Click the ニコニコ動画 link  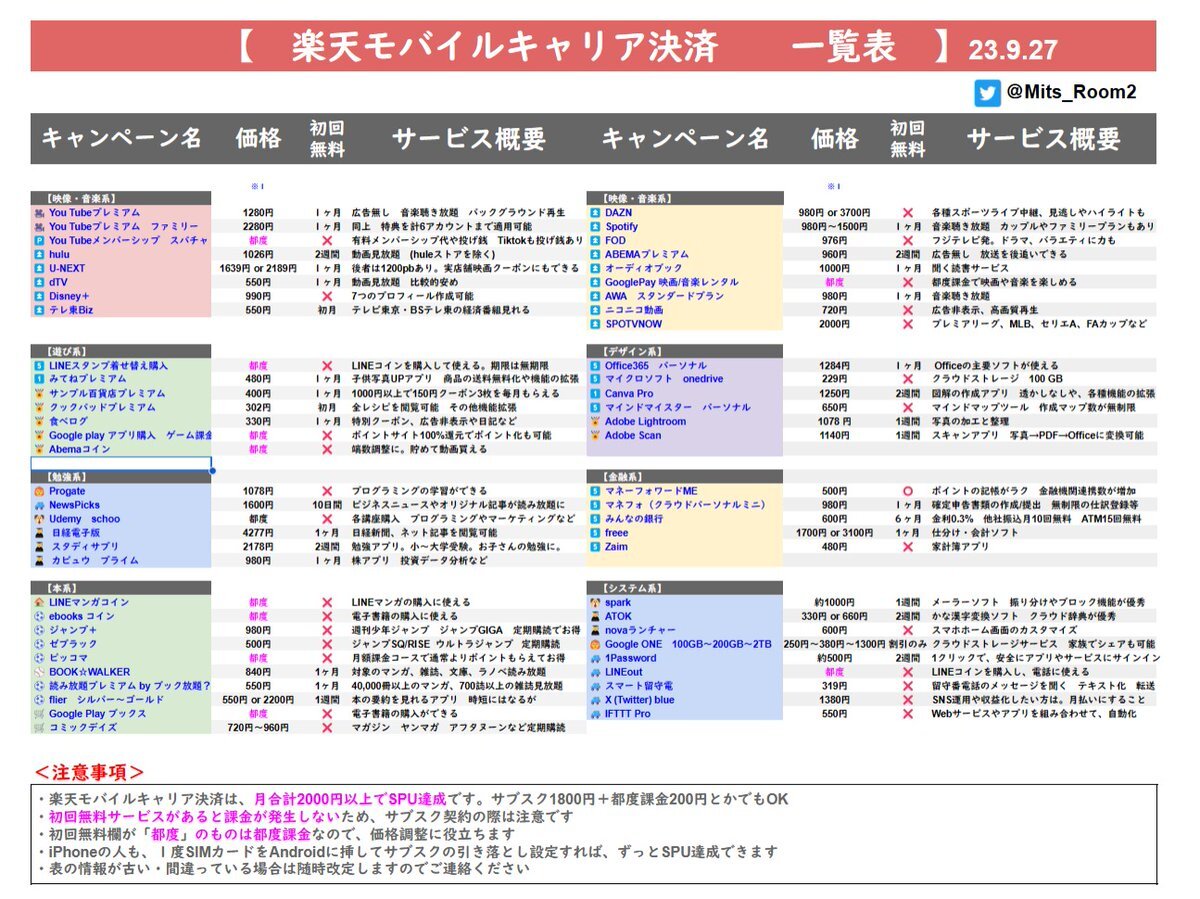(x=634, y=311)
